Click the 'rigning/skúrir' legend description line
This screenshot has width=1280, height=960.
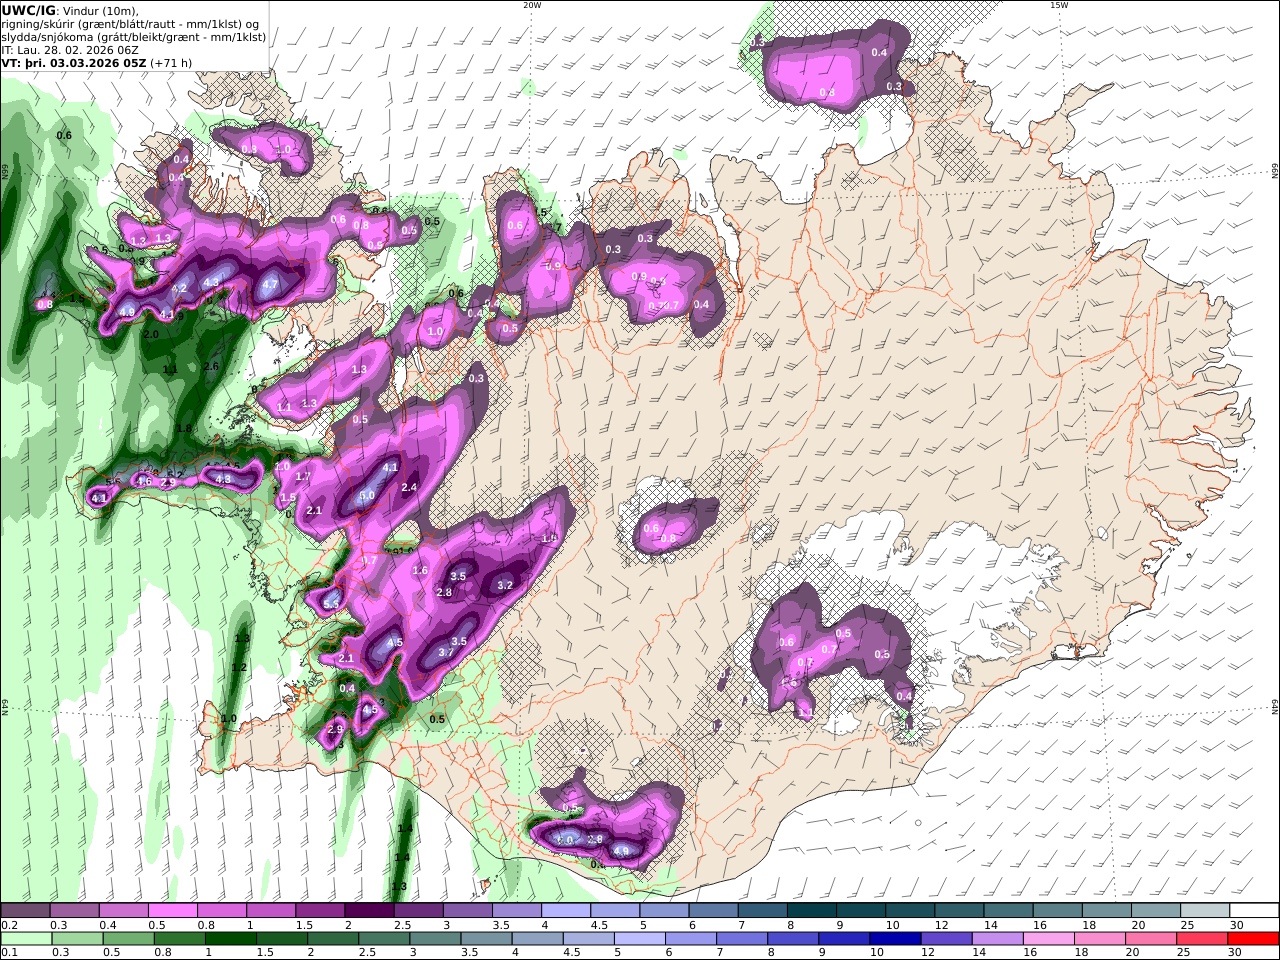(x=130, y=24)
